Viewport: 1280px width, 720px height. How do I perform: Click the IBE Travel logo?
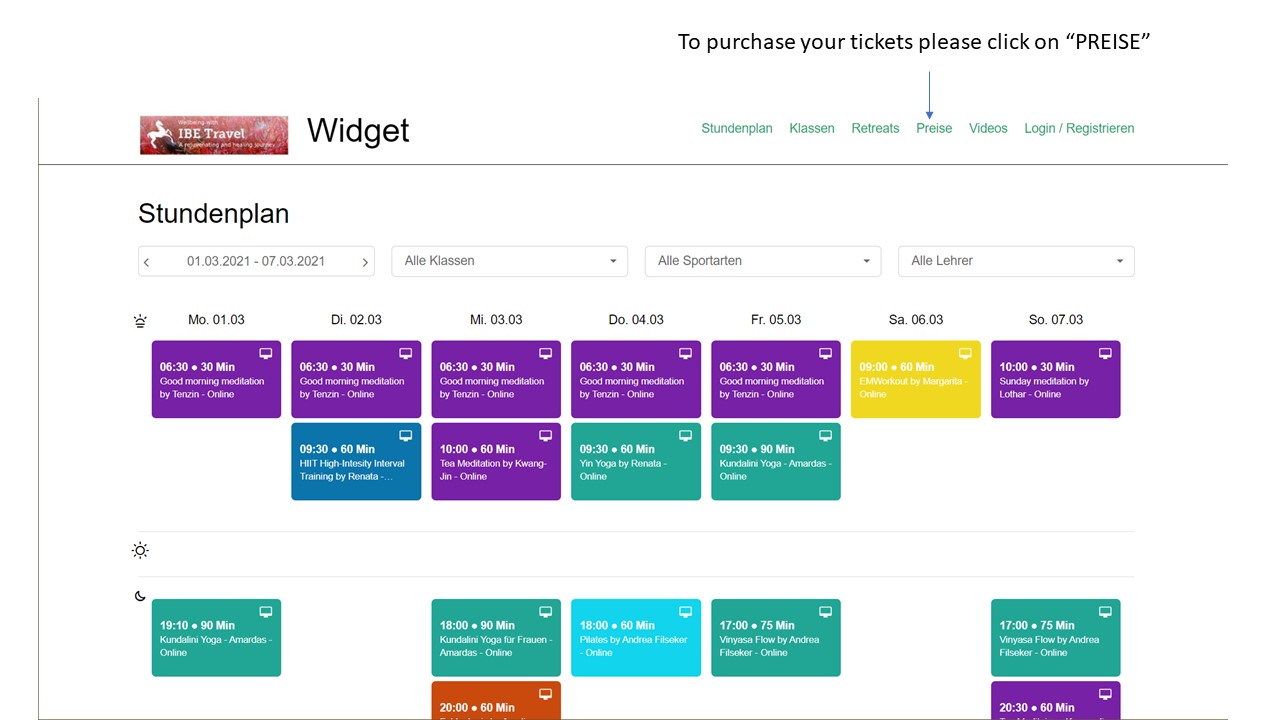click(x=214, y=135)
